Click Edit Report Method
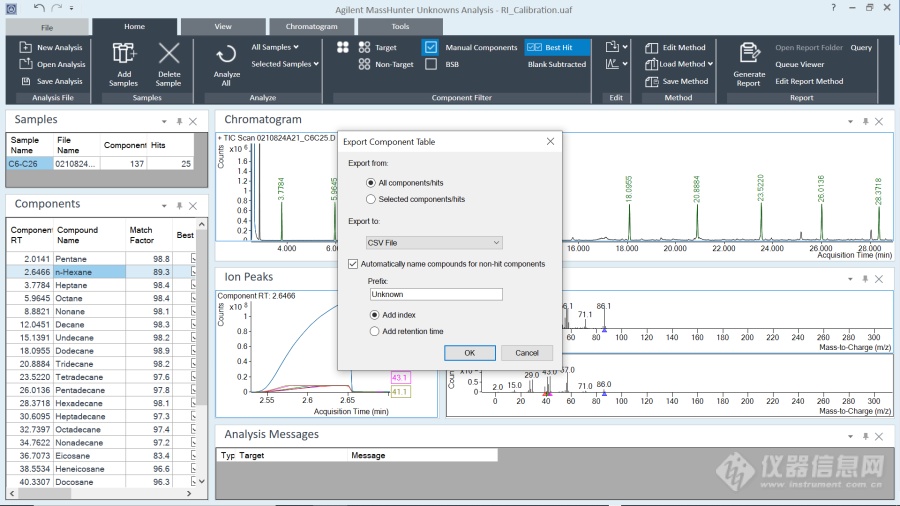This screenshot has width=900, height=506. (809, 81)
